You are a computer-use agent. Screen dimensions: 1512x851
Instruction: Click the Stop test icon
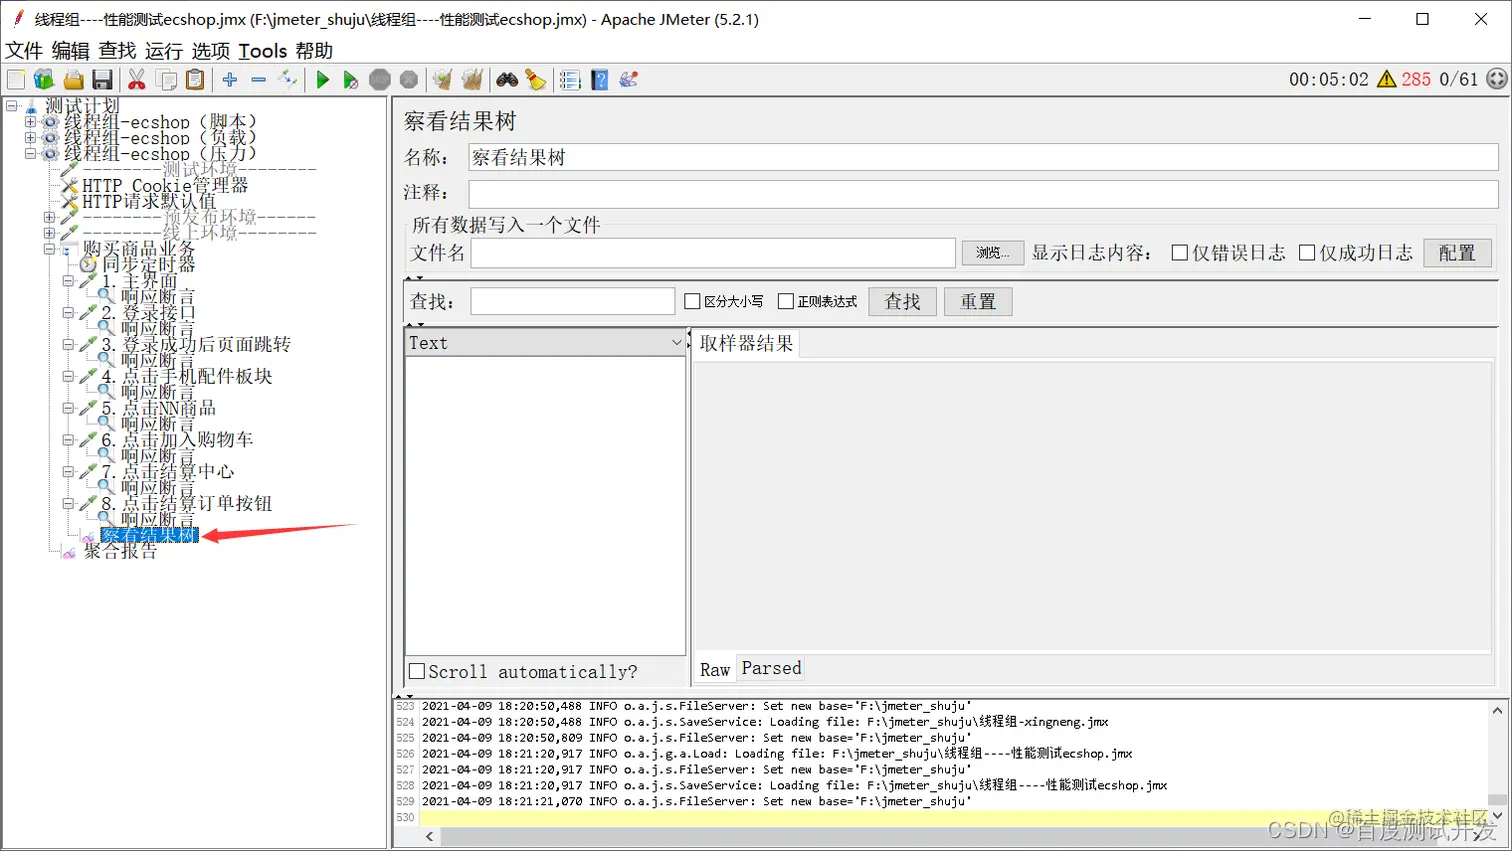tap(380, 79)
